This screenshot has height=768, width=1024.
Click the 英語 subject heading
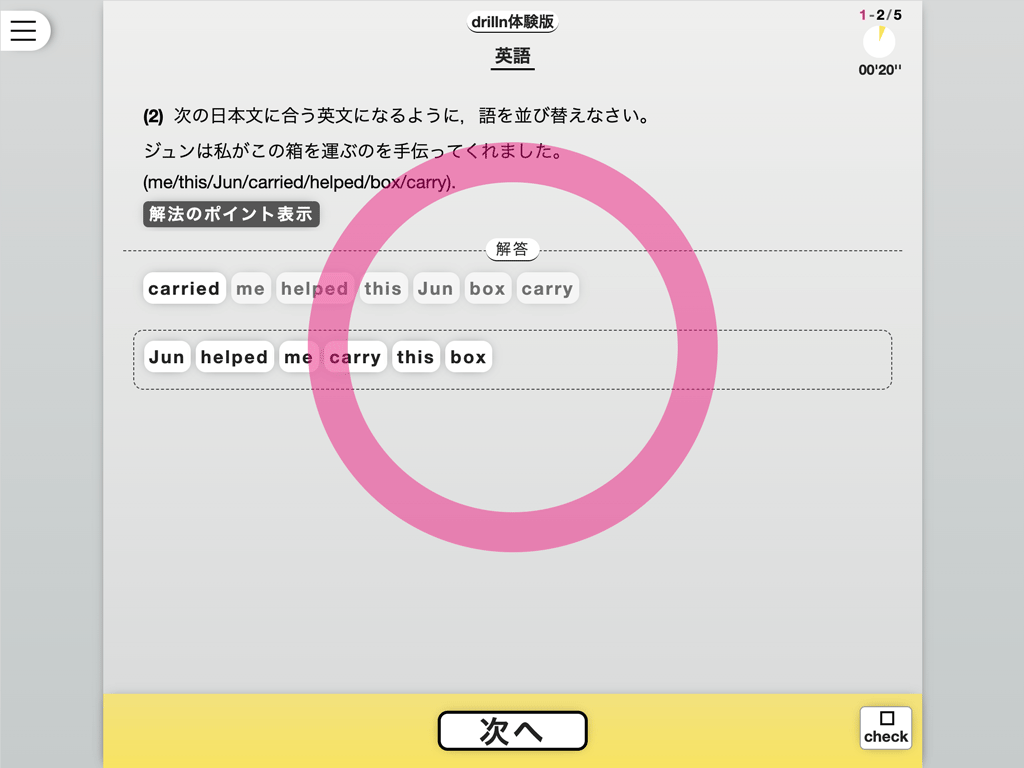pos(513,57)
